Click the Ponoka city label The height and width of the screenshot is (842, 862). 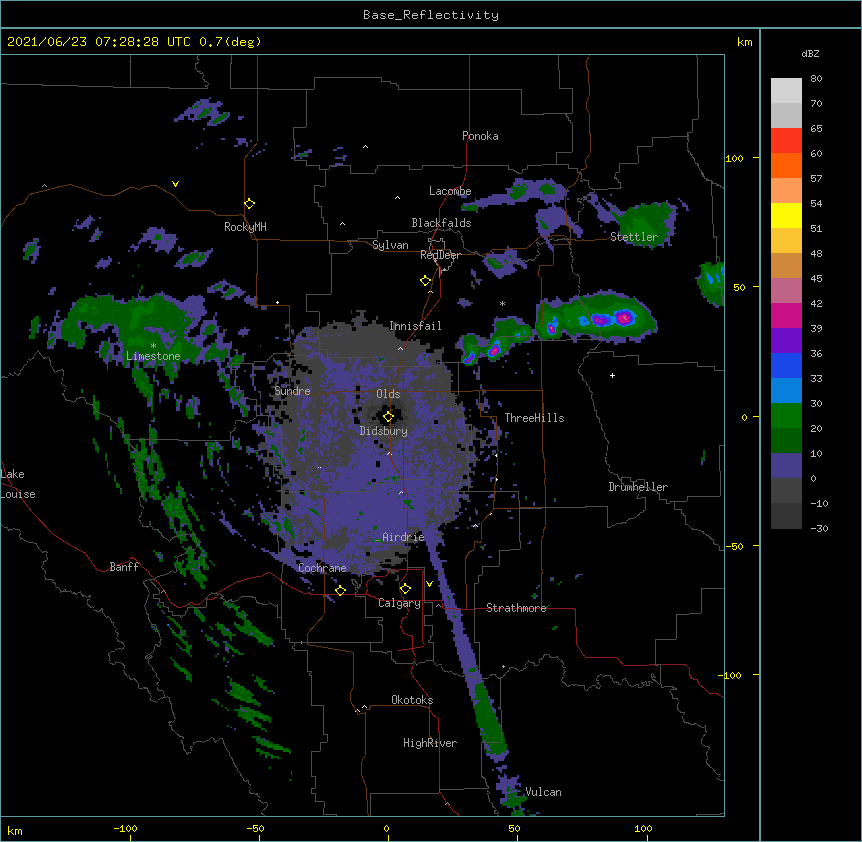click(x=480, y=136)
